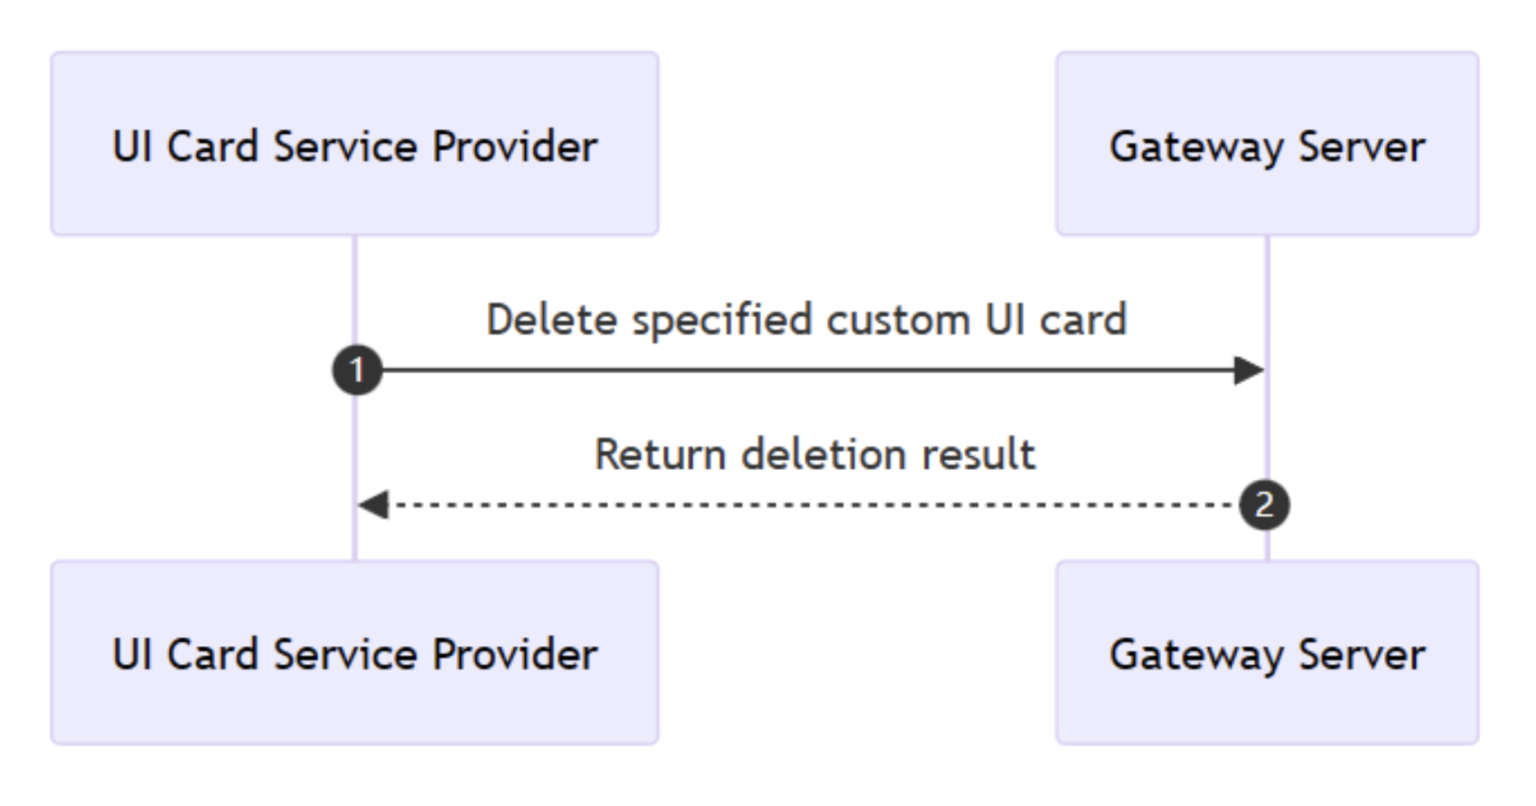
Task: Click the solid arrowhead pointing at Gateway Server
Action: [1249, 371]
